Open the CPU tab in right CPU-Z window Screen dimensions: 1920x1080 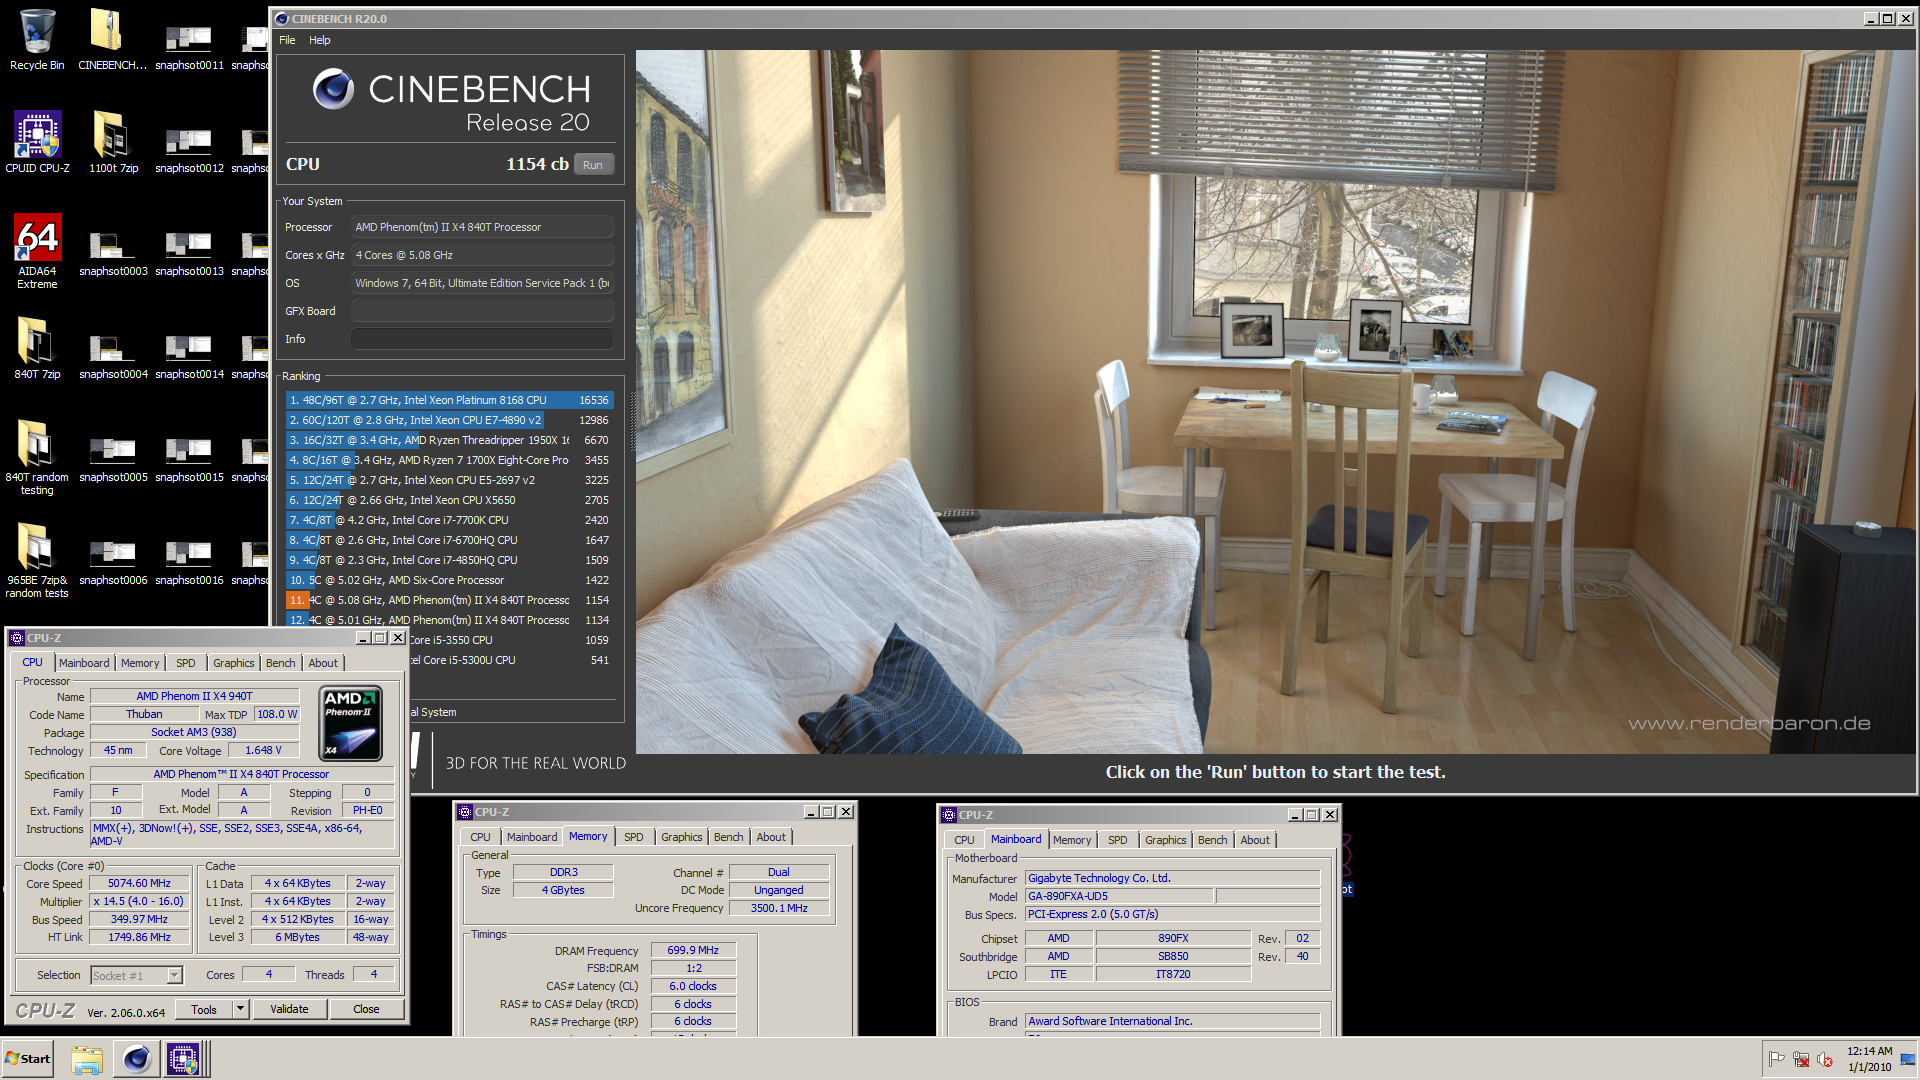click(x=965, y=840)
